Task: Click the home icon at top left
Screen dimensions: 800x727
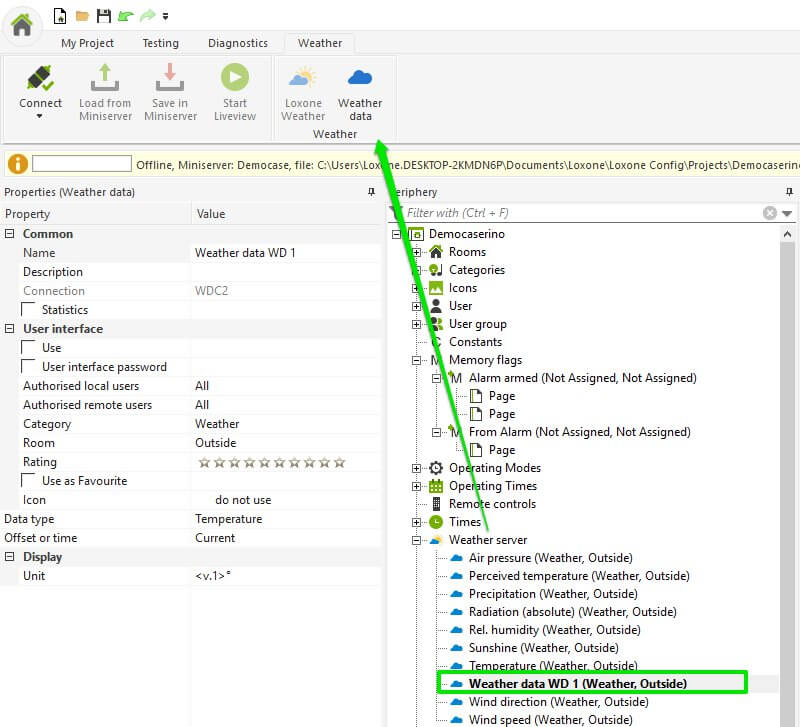Action: point(21,25)
